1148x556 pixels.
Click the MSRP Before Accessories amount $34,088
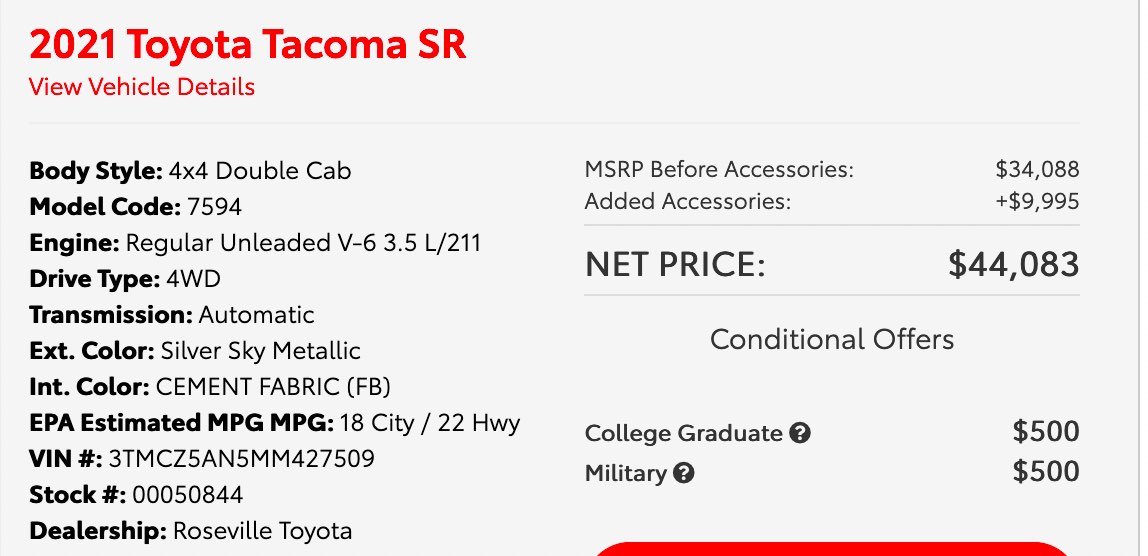pyautogui.click(x=1037, y=169)
